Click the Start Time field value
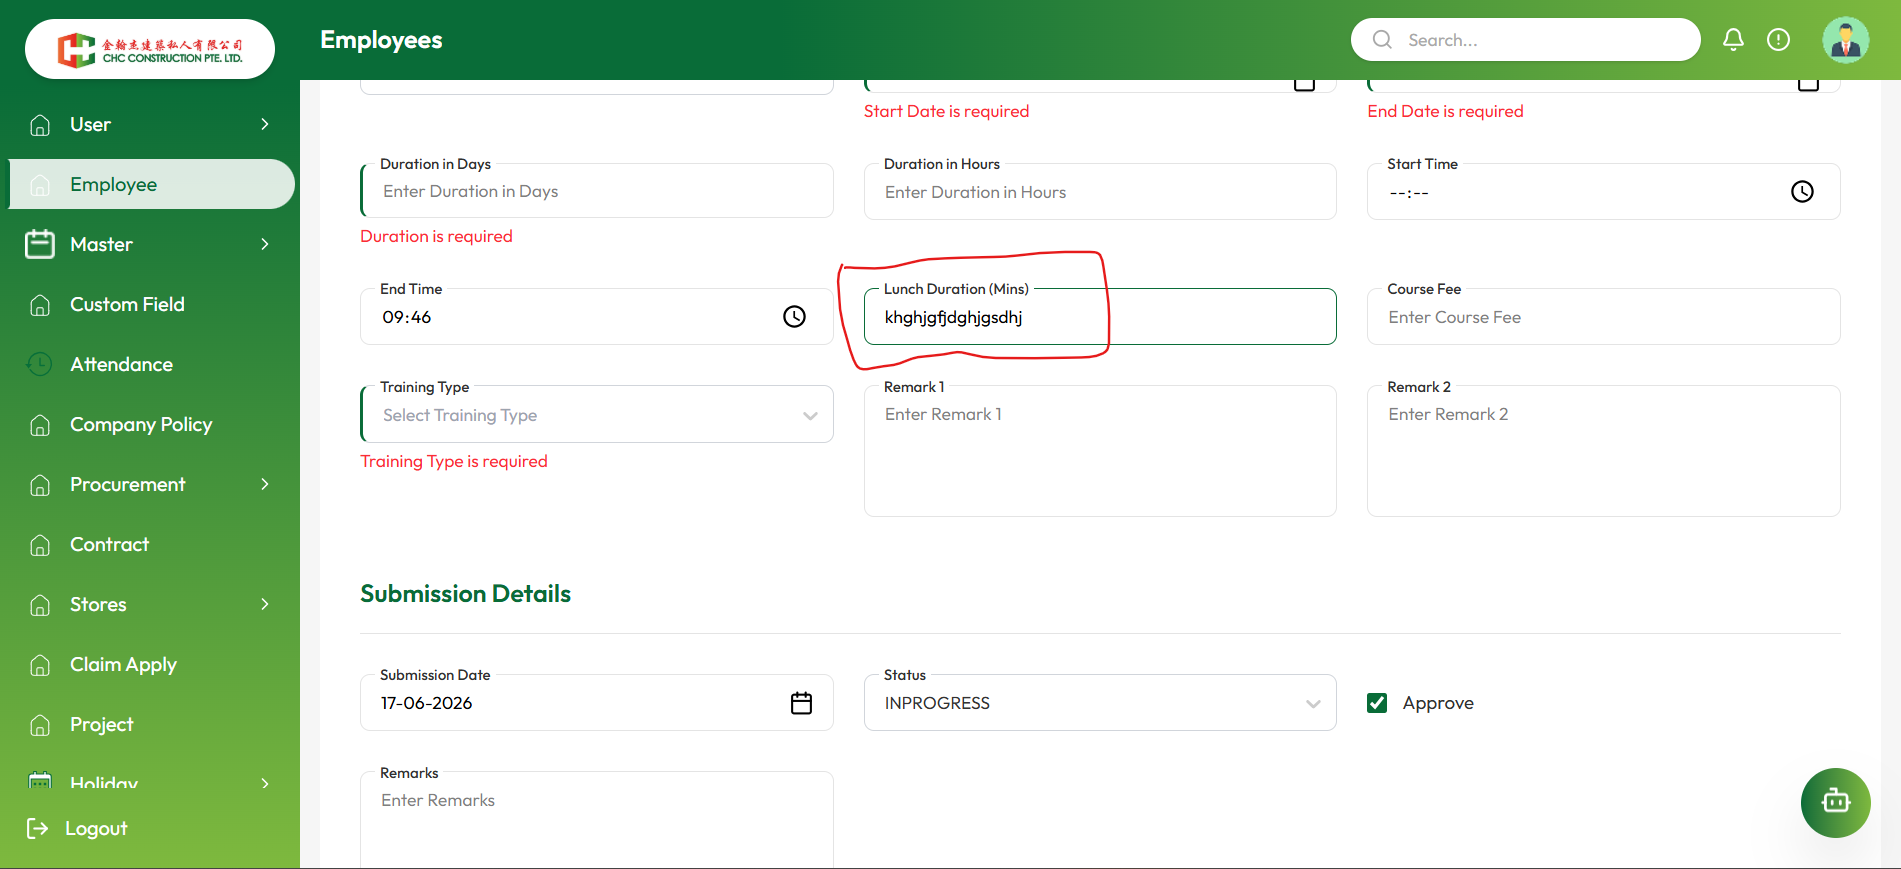 [x=1409, y=192]
